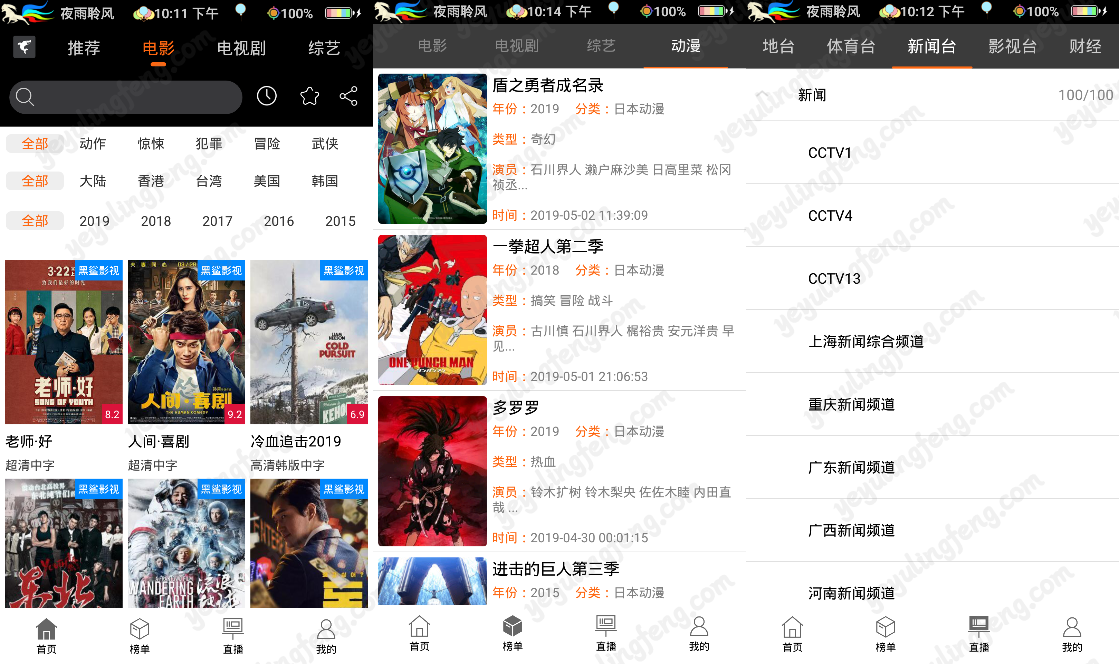Open the 多罗罗 anime cover
The image size is (1119, 664).
(x=432, y=471)
